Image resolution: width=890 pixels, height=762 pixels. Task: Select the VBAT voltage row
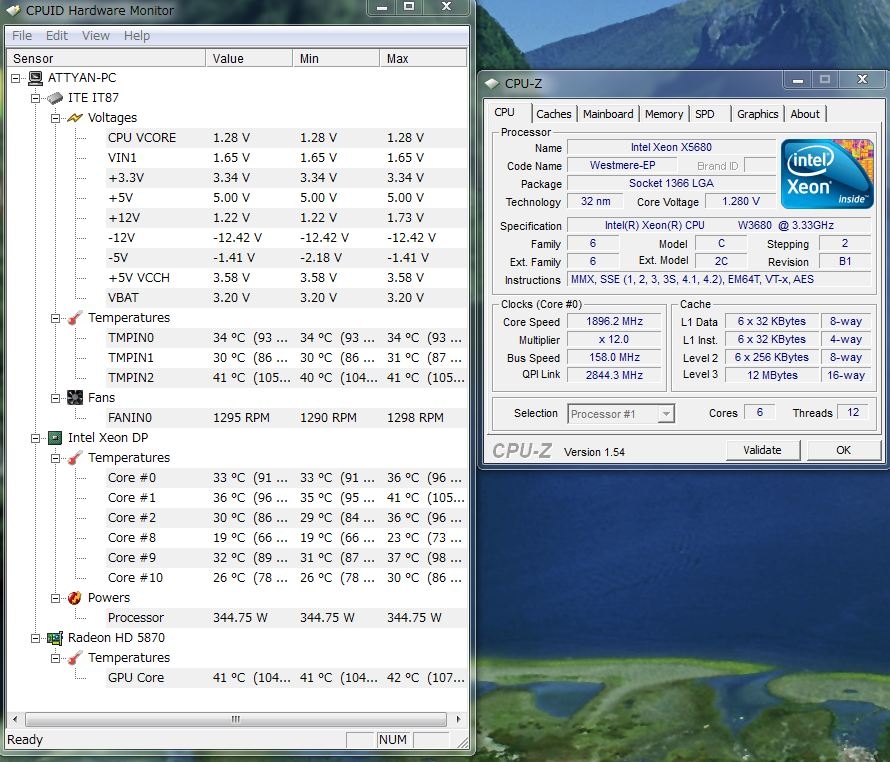click(286, 298)
